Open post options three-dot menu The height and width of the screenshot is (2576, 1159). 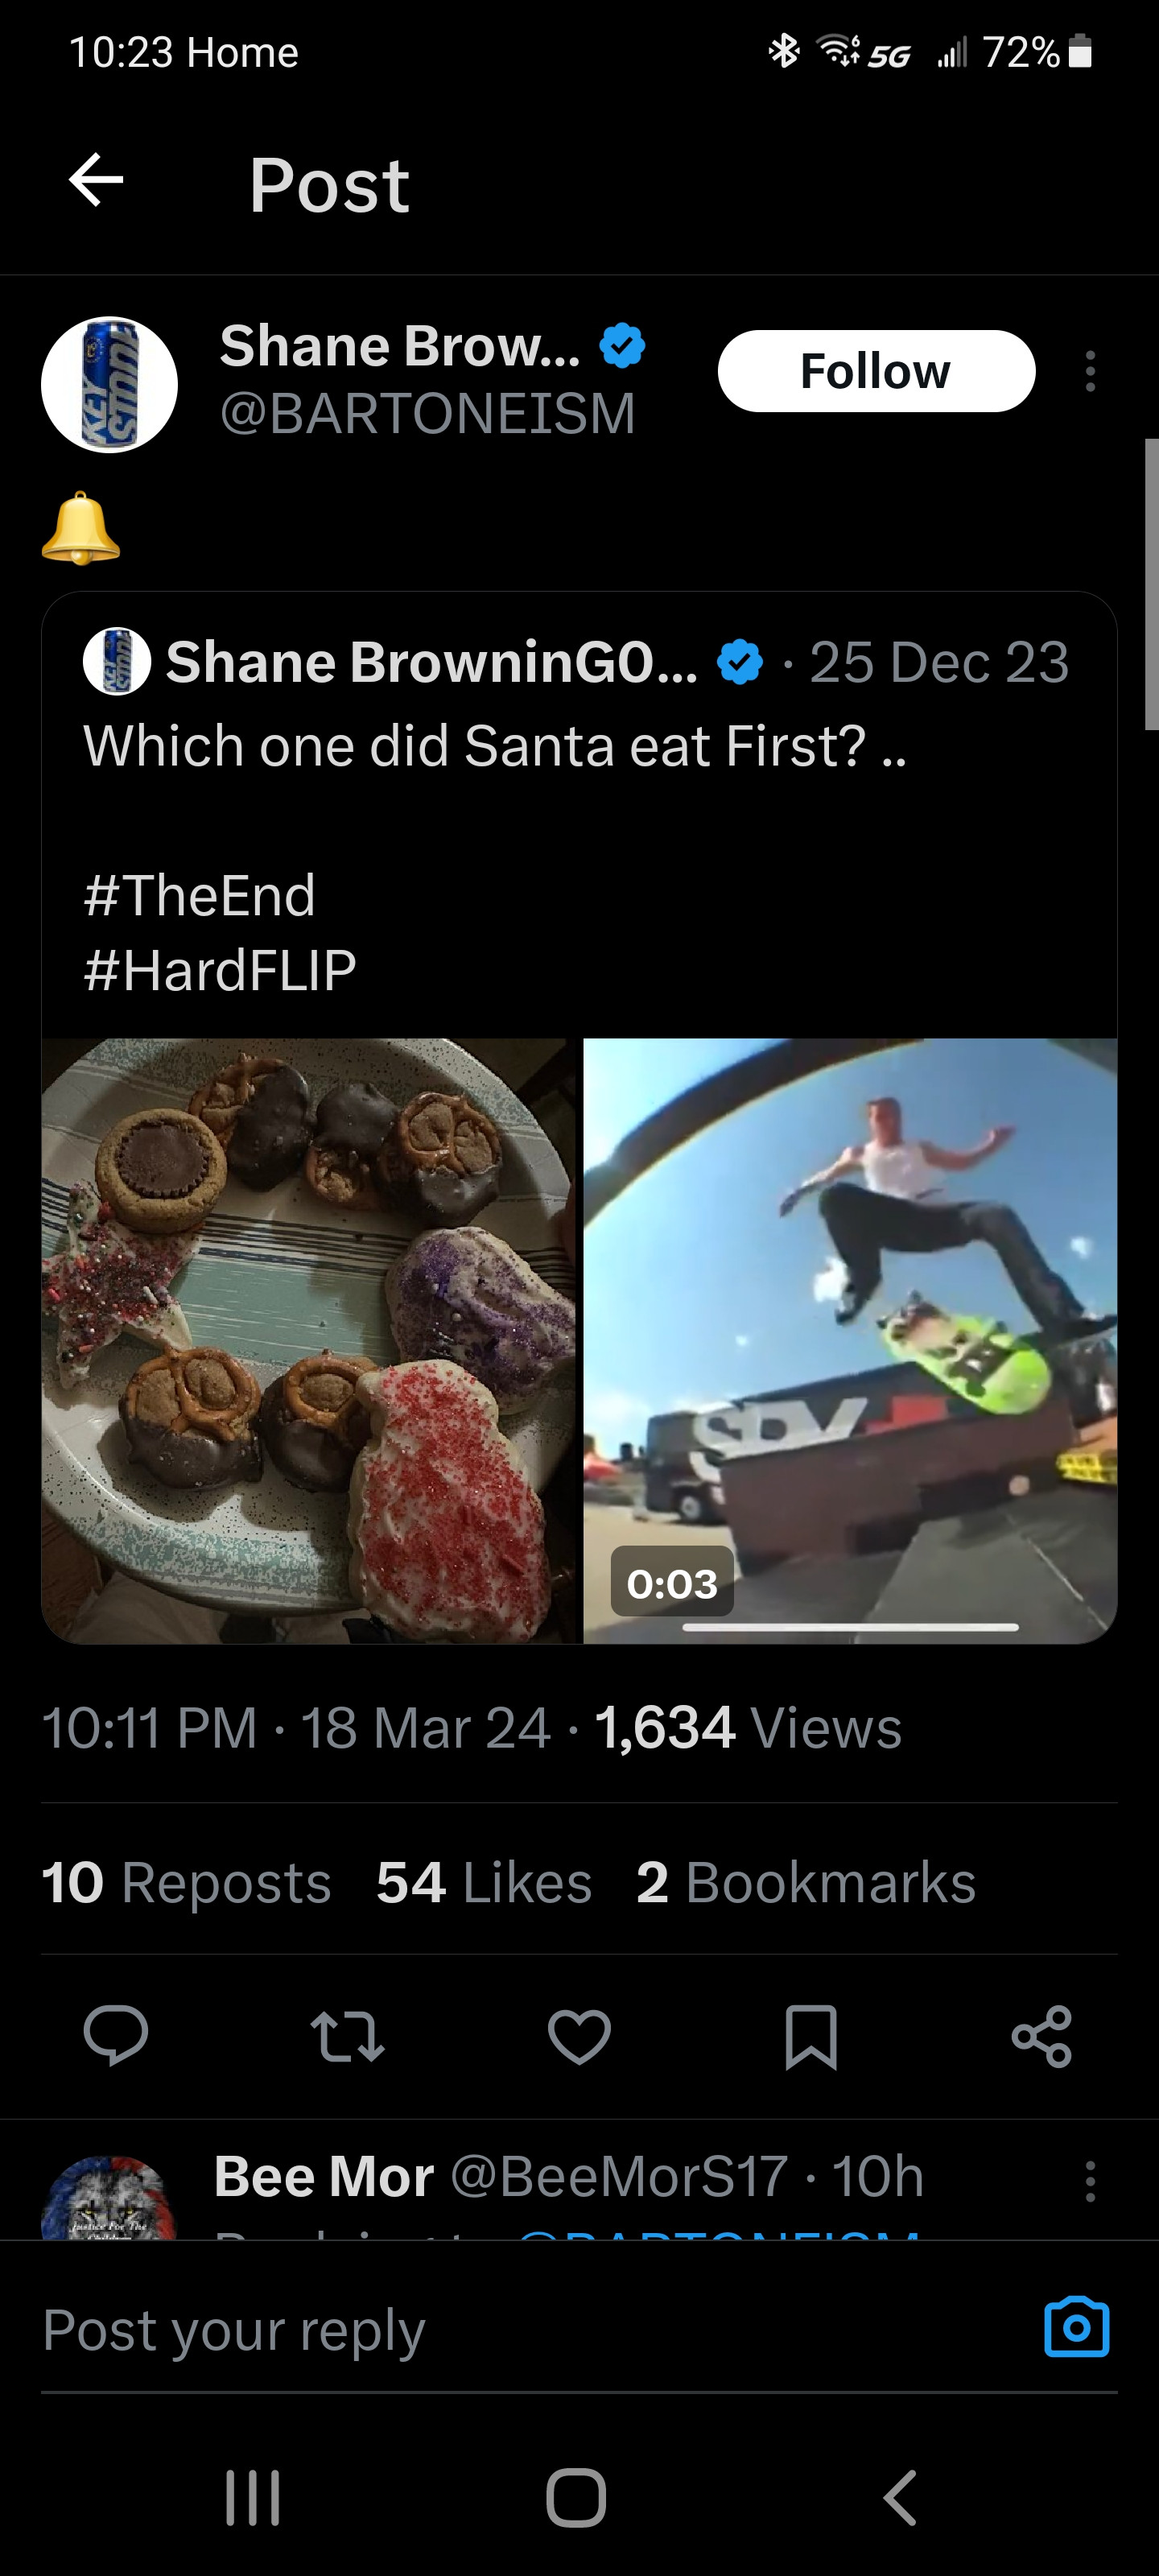pos(1090,371)
